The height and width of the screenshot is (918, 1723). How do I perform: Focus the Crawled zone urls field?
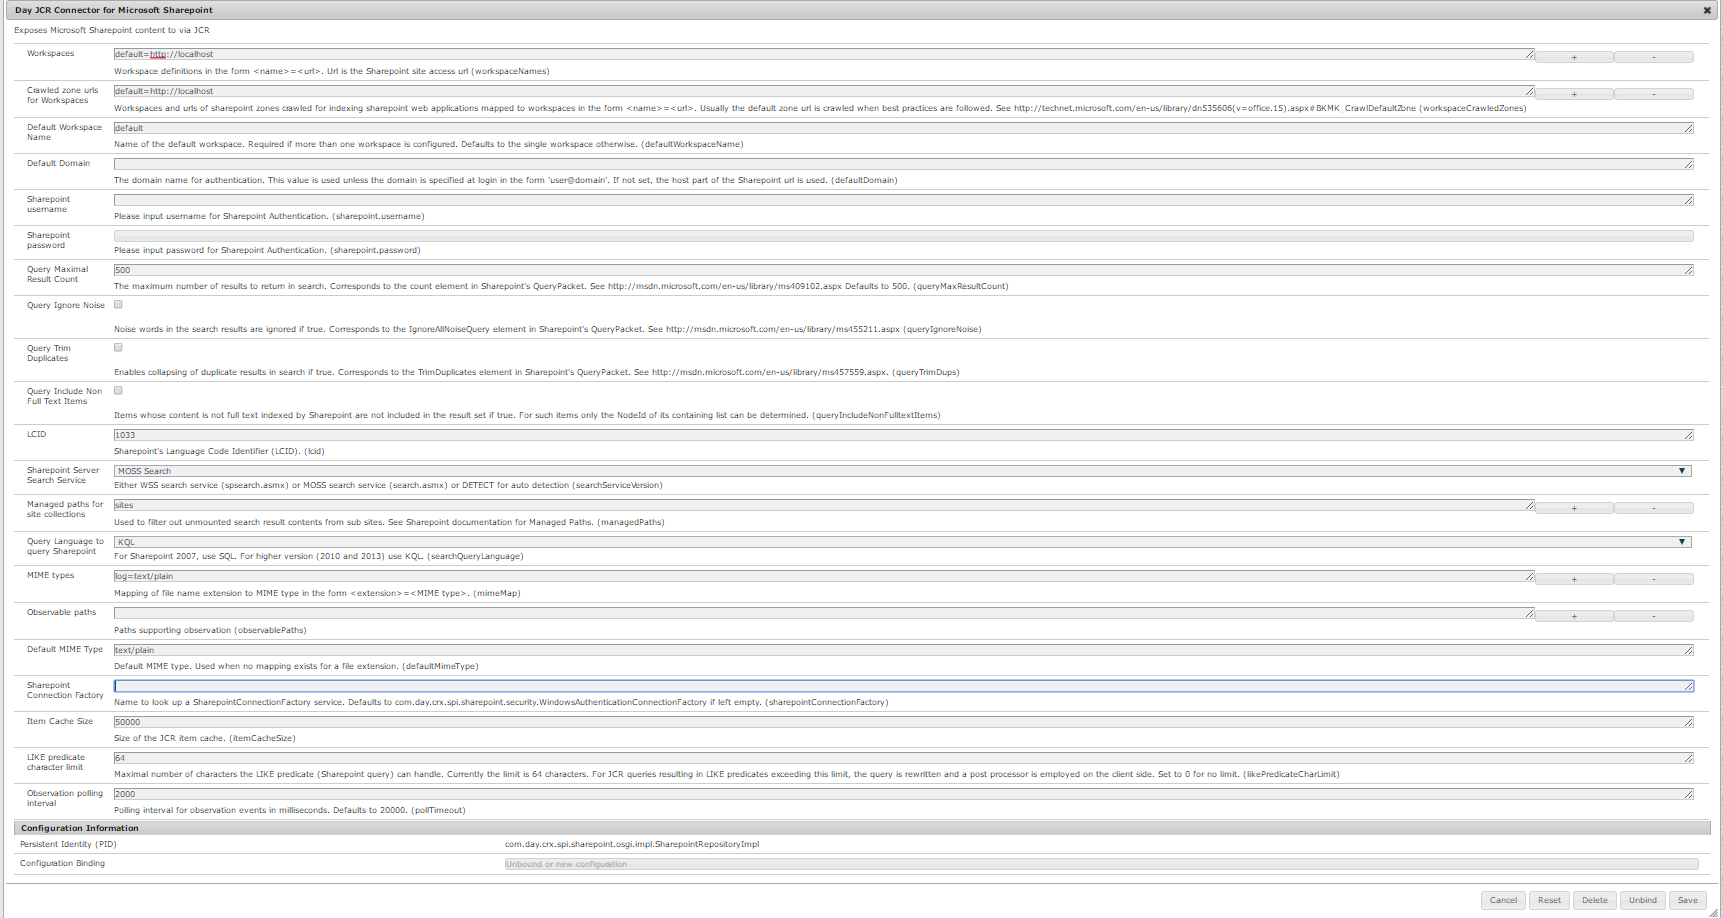(824, 91)
